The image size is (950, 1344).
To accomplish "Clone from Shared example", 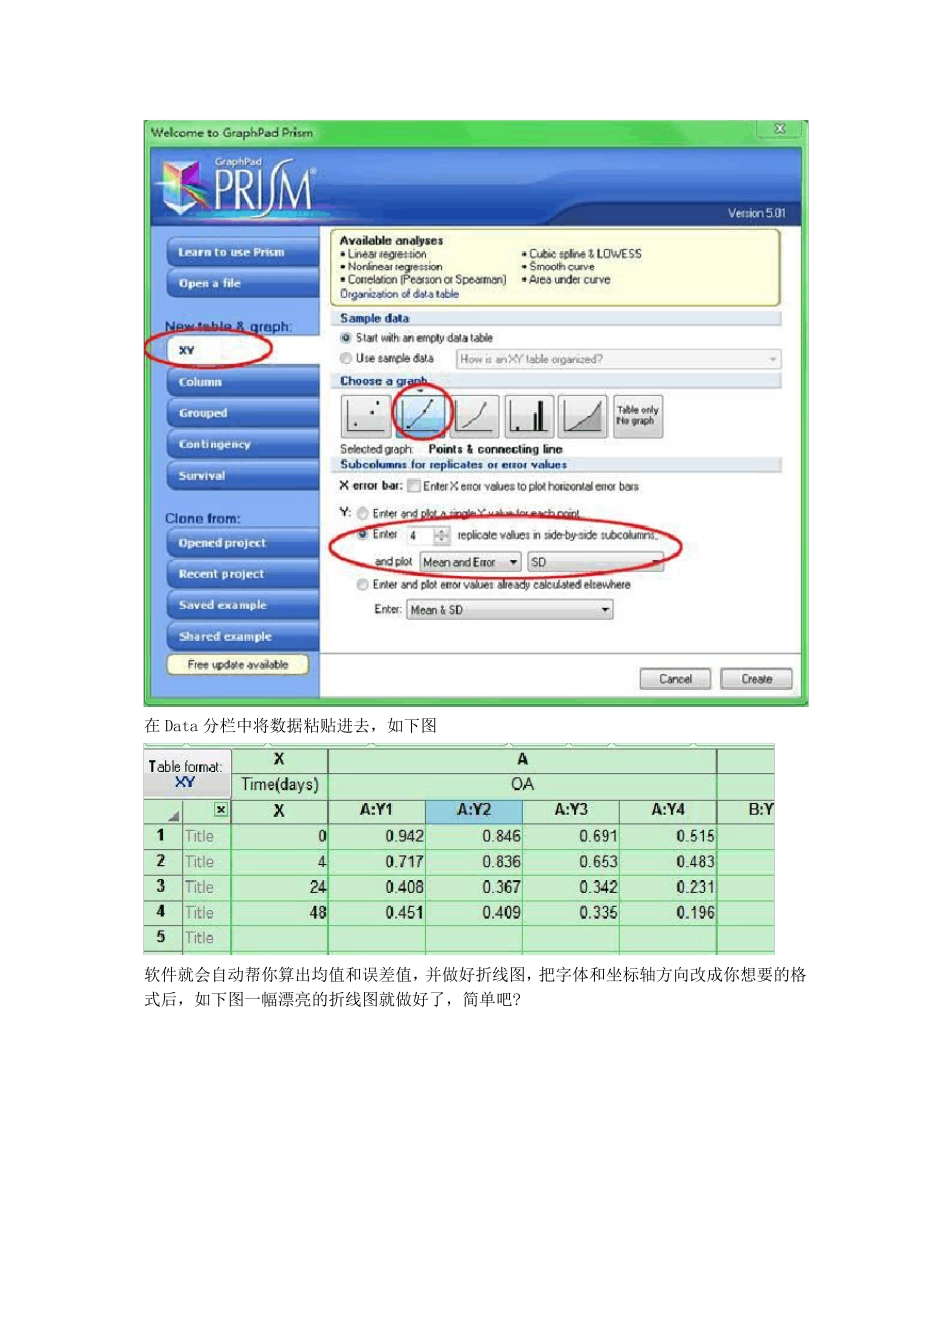I will 243,636.
